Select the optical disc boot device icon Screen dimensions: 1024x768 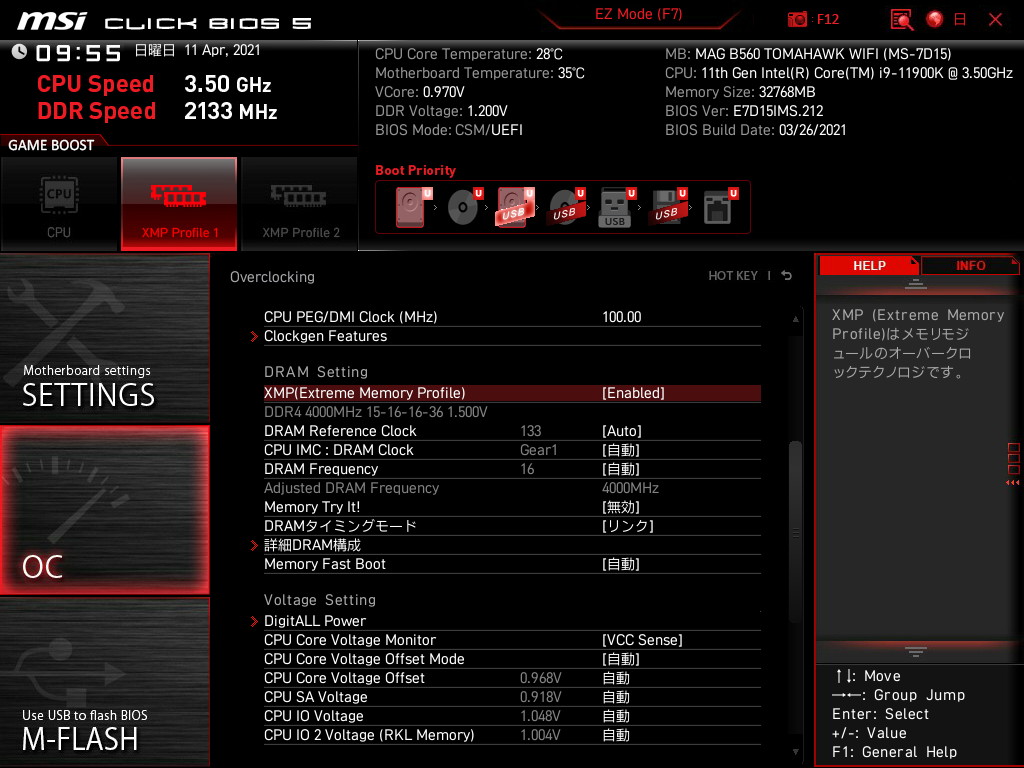coord(462,208)
